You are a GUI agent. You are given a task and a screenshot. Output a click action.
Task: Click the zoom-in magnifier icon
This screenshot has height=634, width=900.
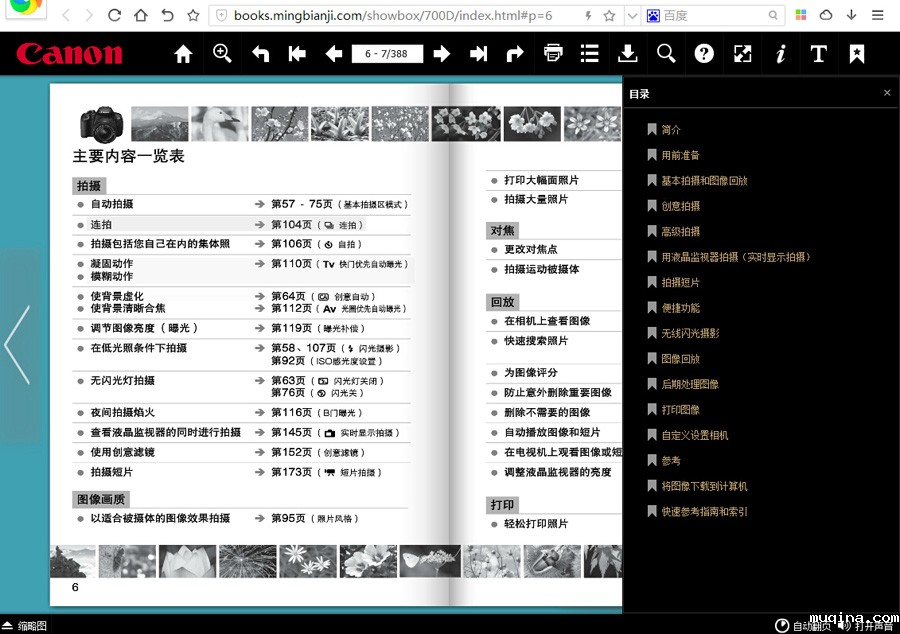222,54
